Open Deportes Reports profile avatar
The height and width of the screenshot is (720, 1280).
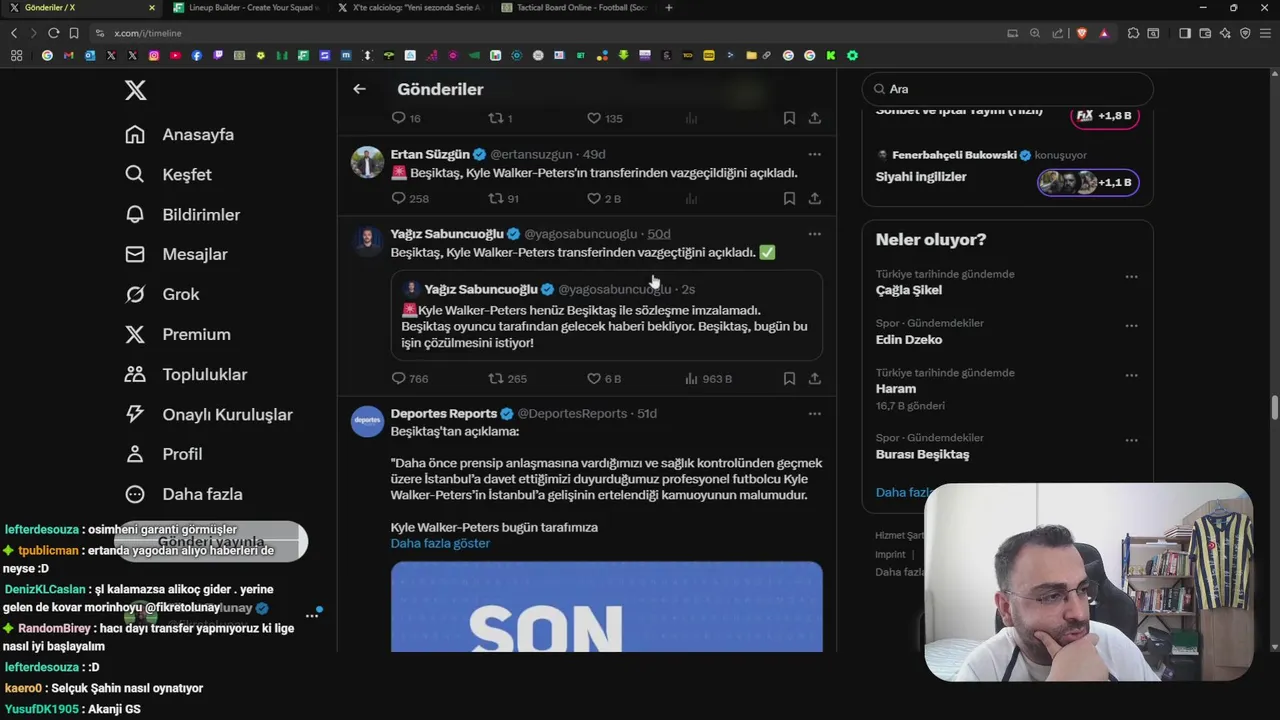367,421
